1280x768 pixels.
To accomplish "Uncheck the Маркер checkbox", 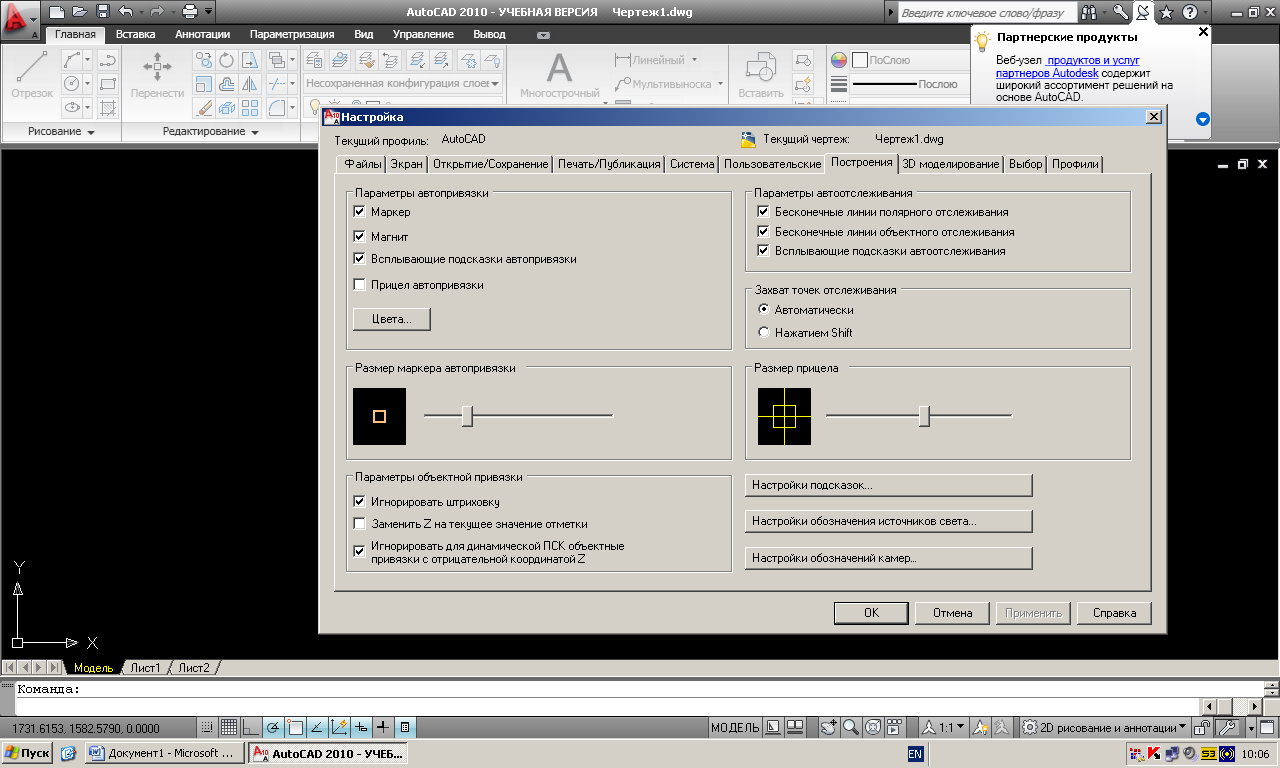I will pyautogui.click(x=360, y=212).
